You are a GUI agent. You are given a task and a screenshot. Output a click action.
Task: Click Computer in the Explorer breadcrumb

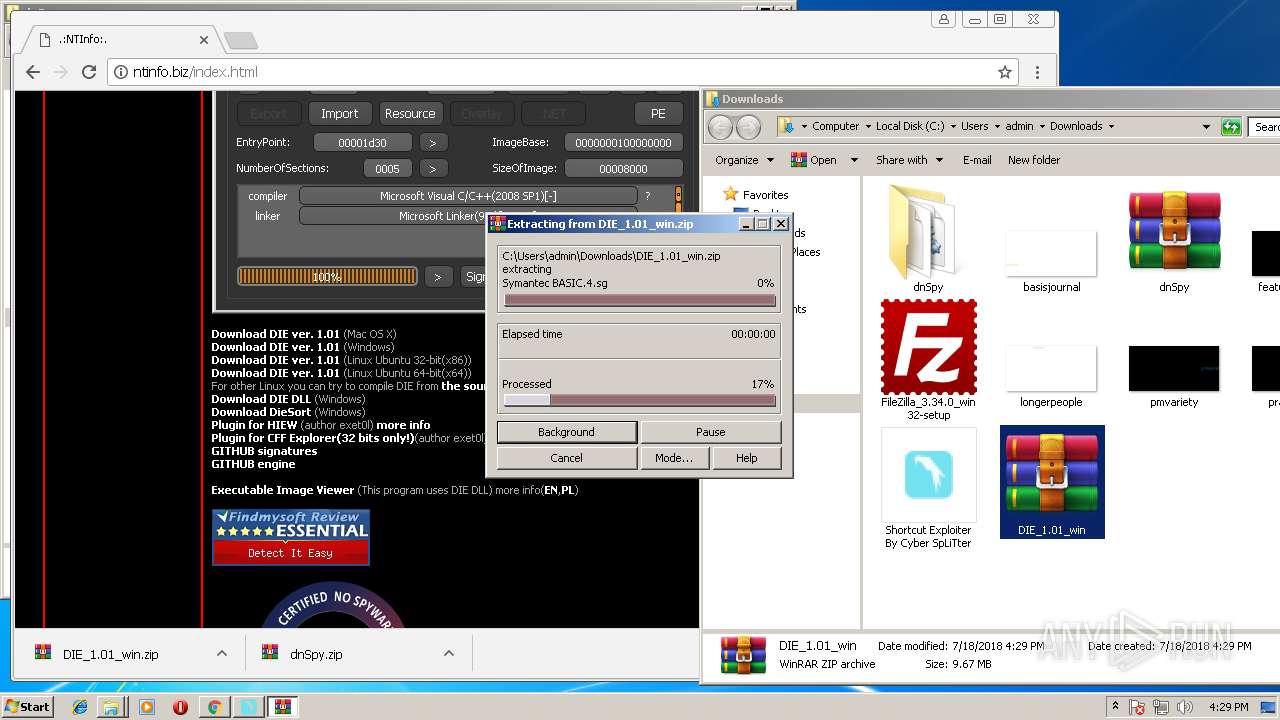tap(835, 126)
